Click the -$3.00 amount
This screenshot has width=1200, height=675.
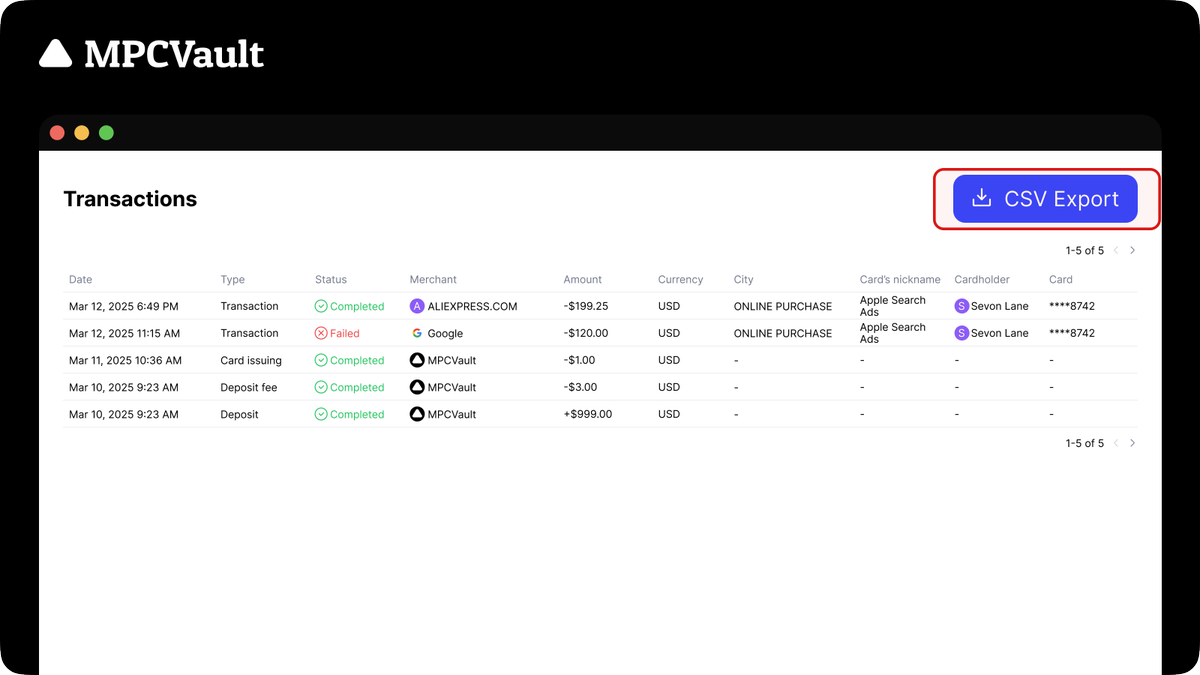[x=580, y=387]
